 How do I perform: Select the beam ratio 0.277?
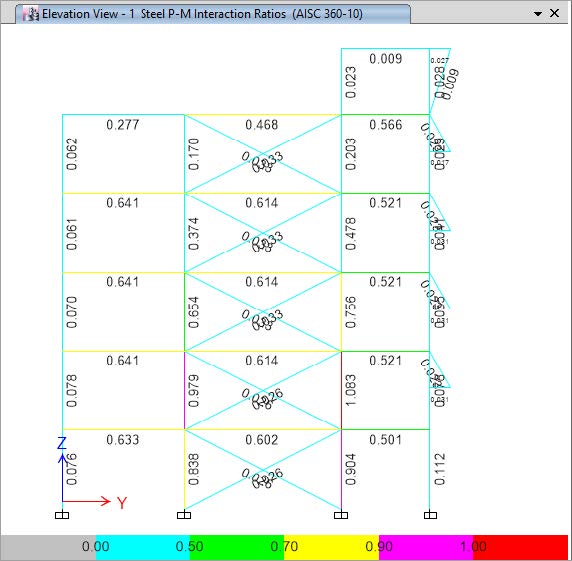pyautogui.click(x=123, y=125)
